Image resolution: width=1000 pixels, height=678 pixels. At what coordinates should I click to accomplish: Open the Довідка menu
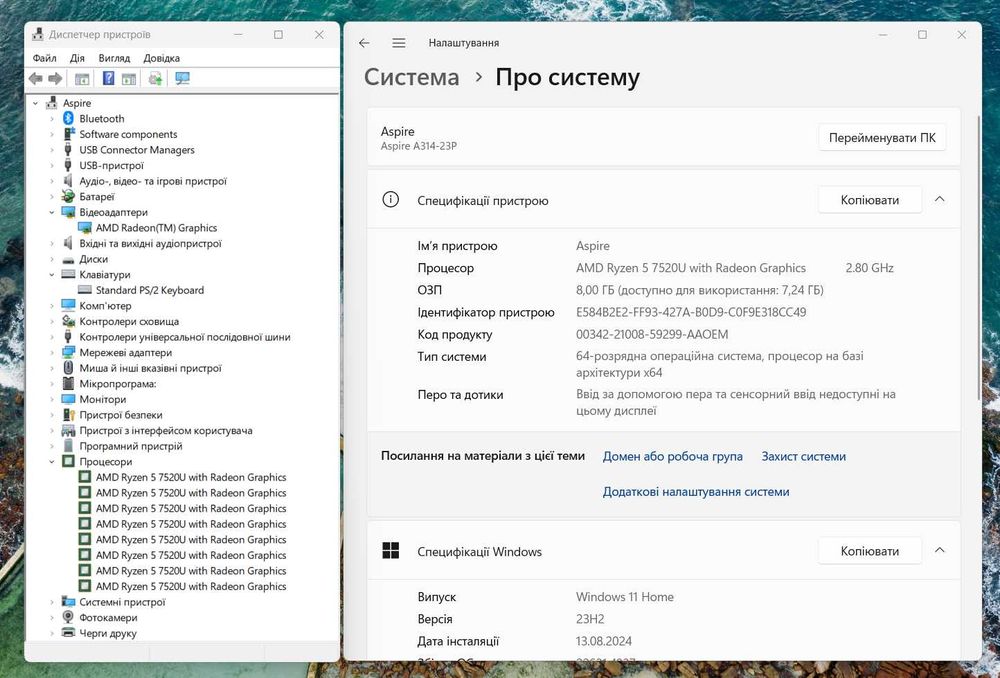(161, 58)
